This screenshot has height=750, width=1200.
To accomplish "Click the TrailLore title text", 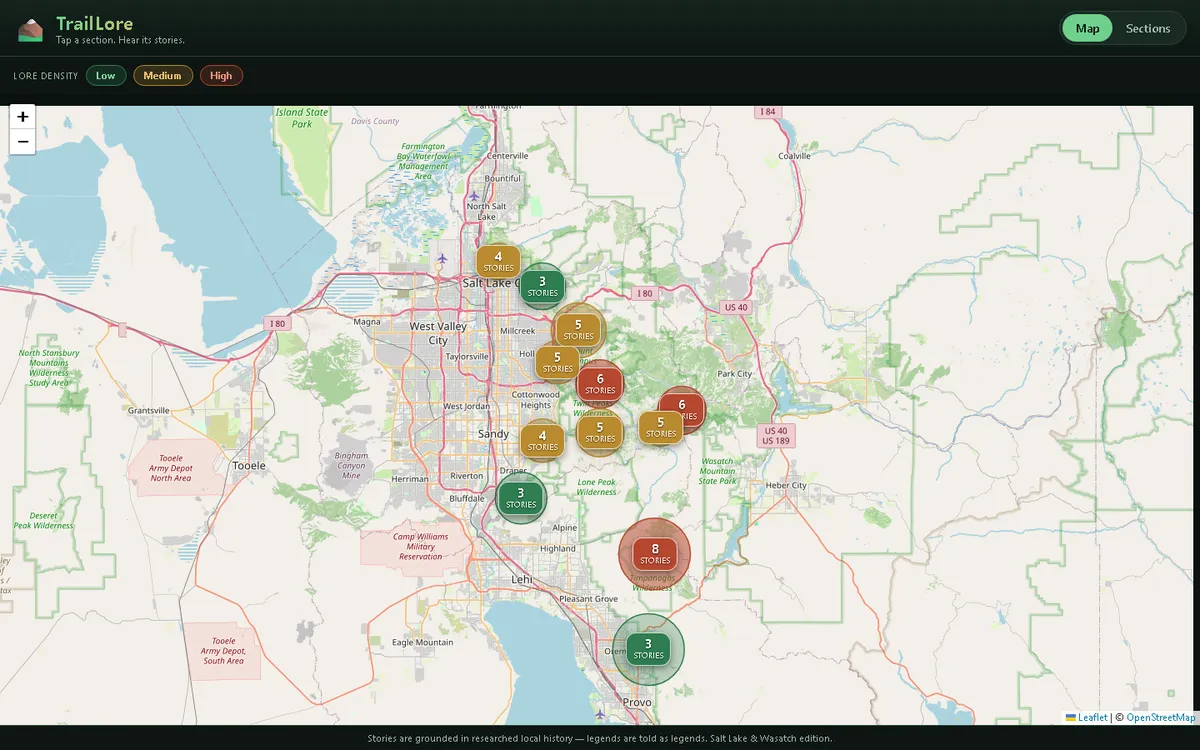I will click(x=94, y=23).
